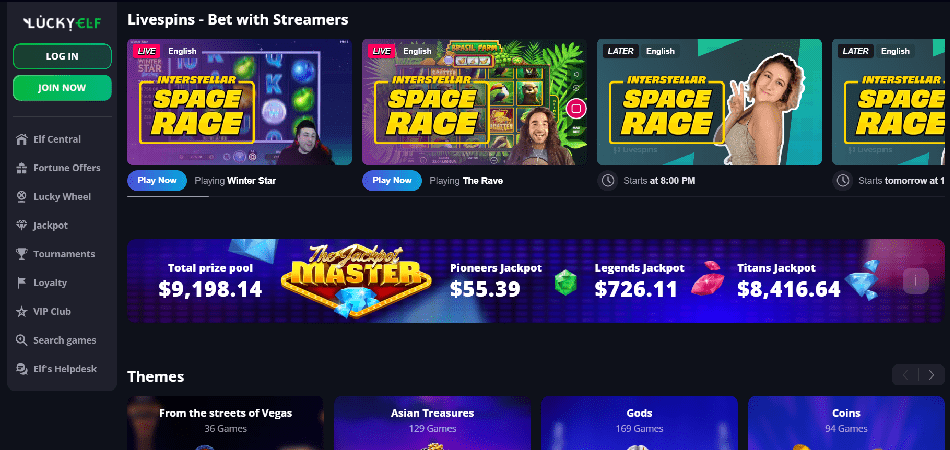Click the Fortune Offers gift icon
The height and width of the screenshot is (450, 950).
22,168
